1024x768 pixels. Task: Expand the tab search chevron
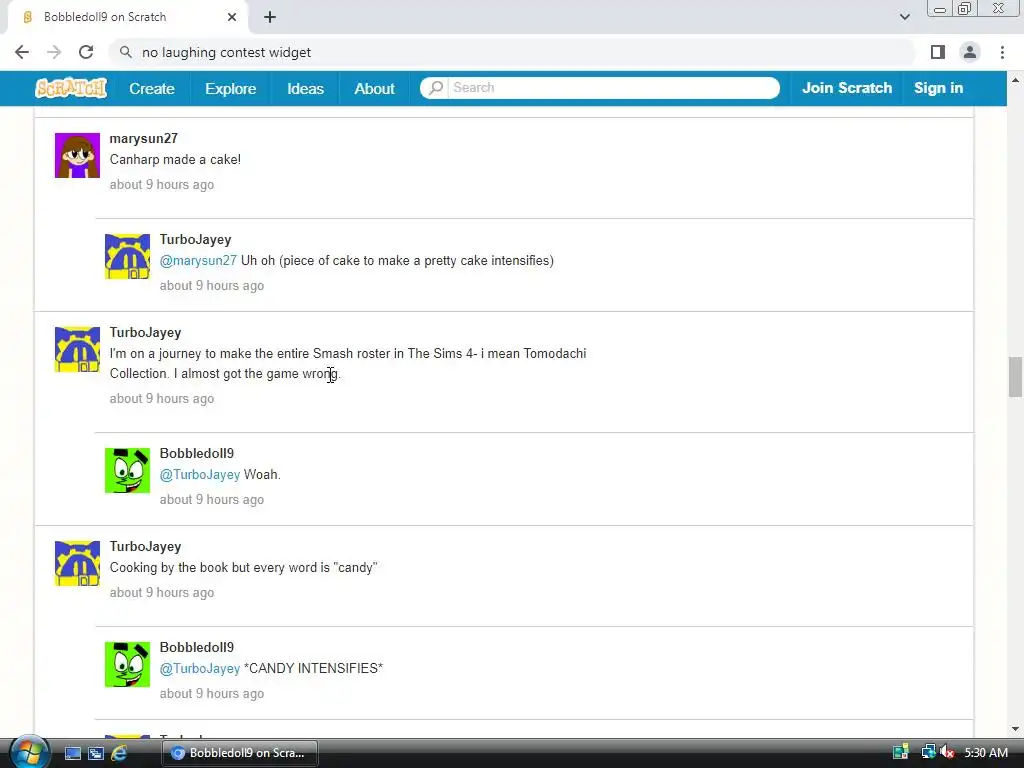tap(904, 17)
